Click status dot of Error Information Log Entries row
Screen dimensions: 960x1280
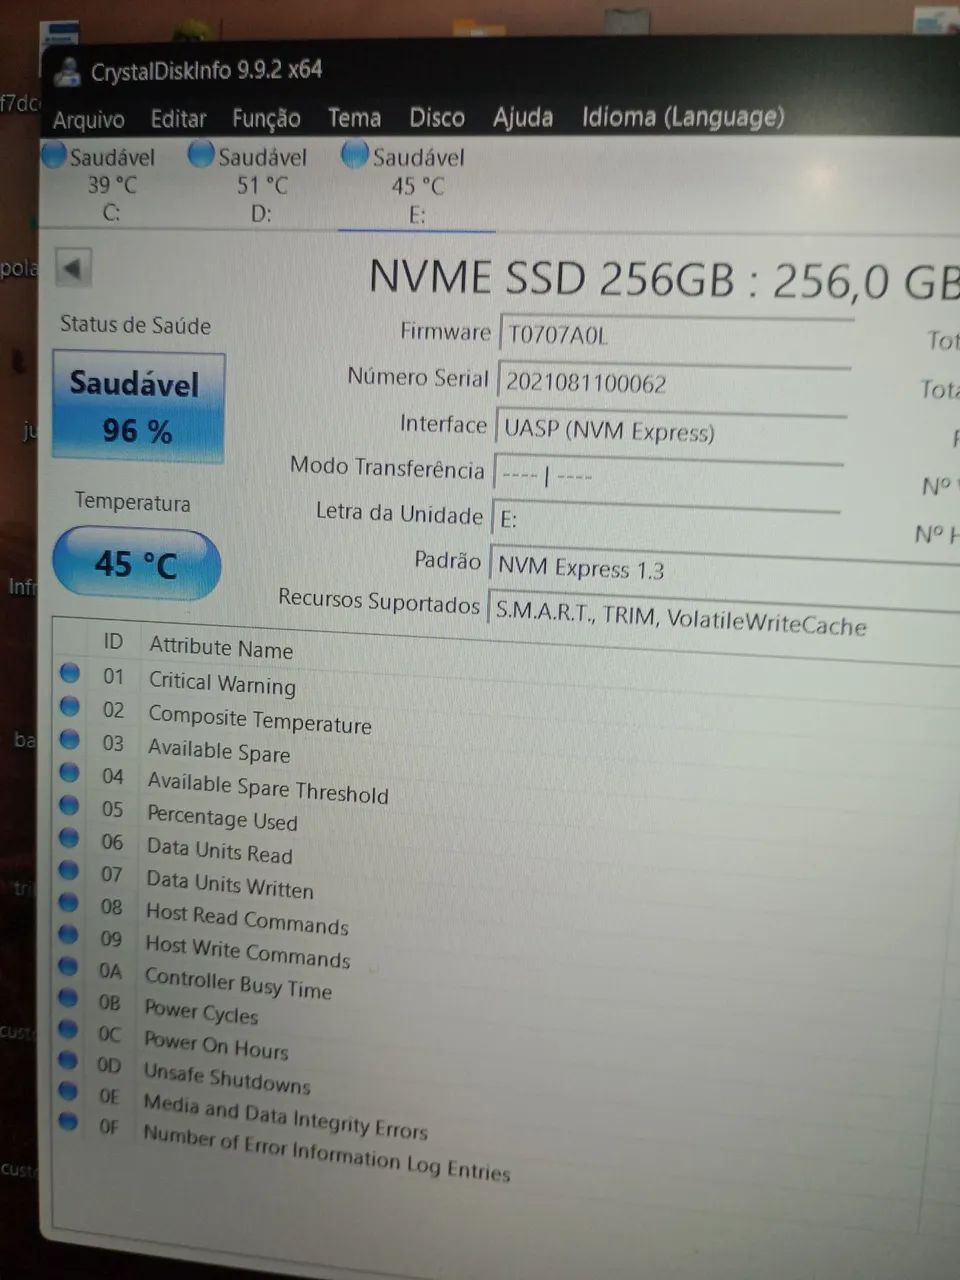[68, 1121]
